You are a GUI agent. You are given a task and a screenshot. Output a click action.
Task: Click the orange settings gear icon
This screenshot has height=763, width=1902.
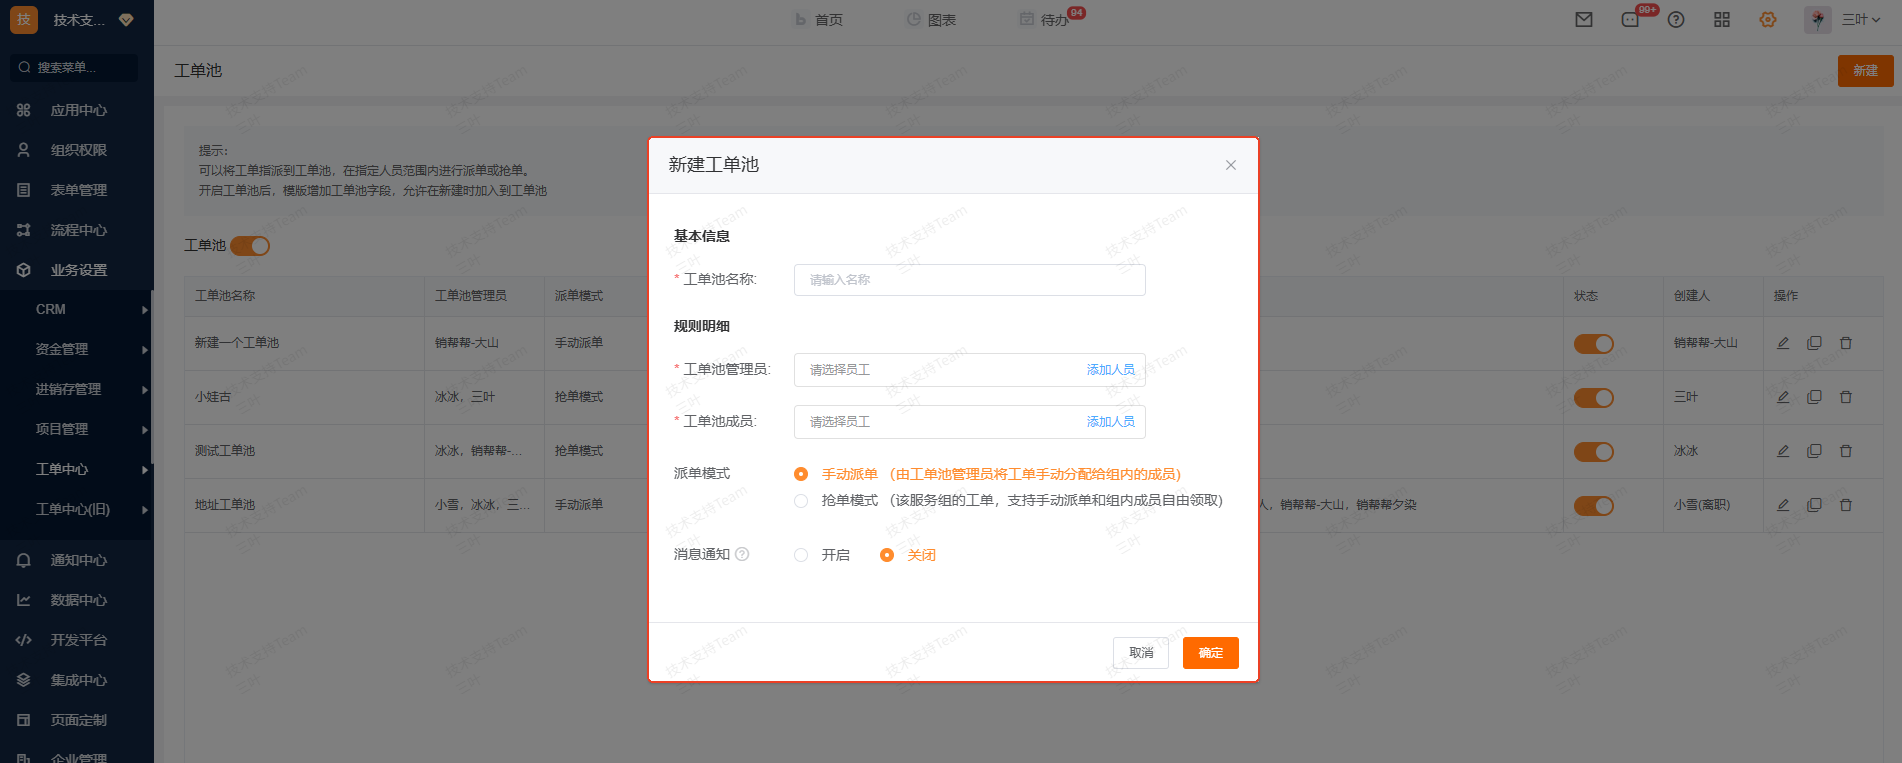(1768, 20)
